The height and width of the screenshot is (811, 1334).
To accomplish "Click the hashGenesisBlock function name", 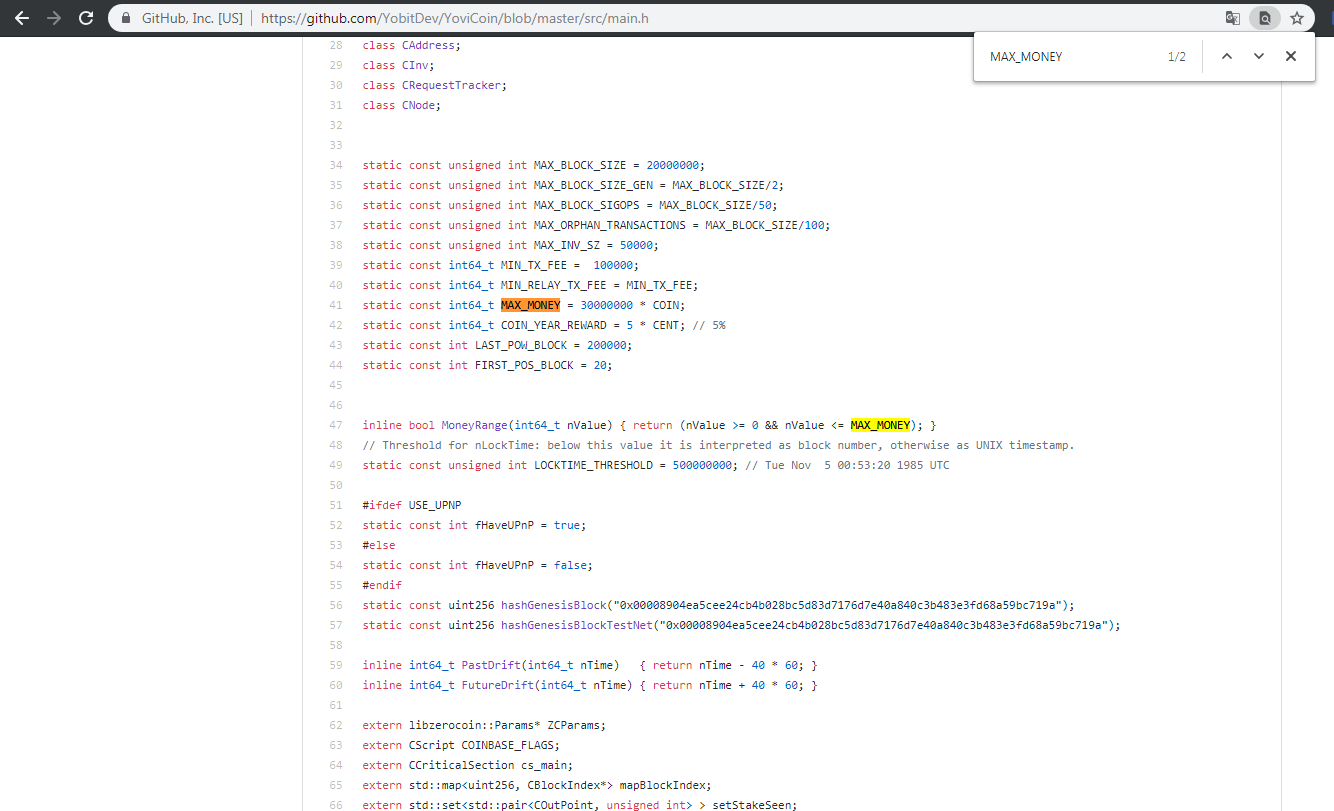I will click(554, 605).
